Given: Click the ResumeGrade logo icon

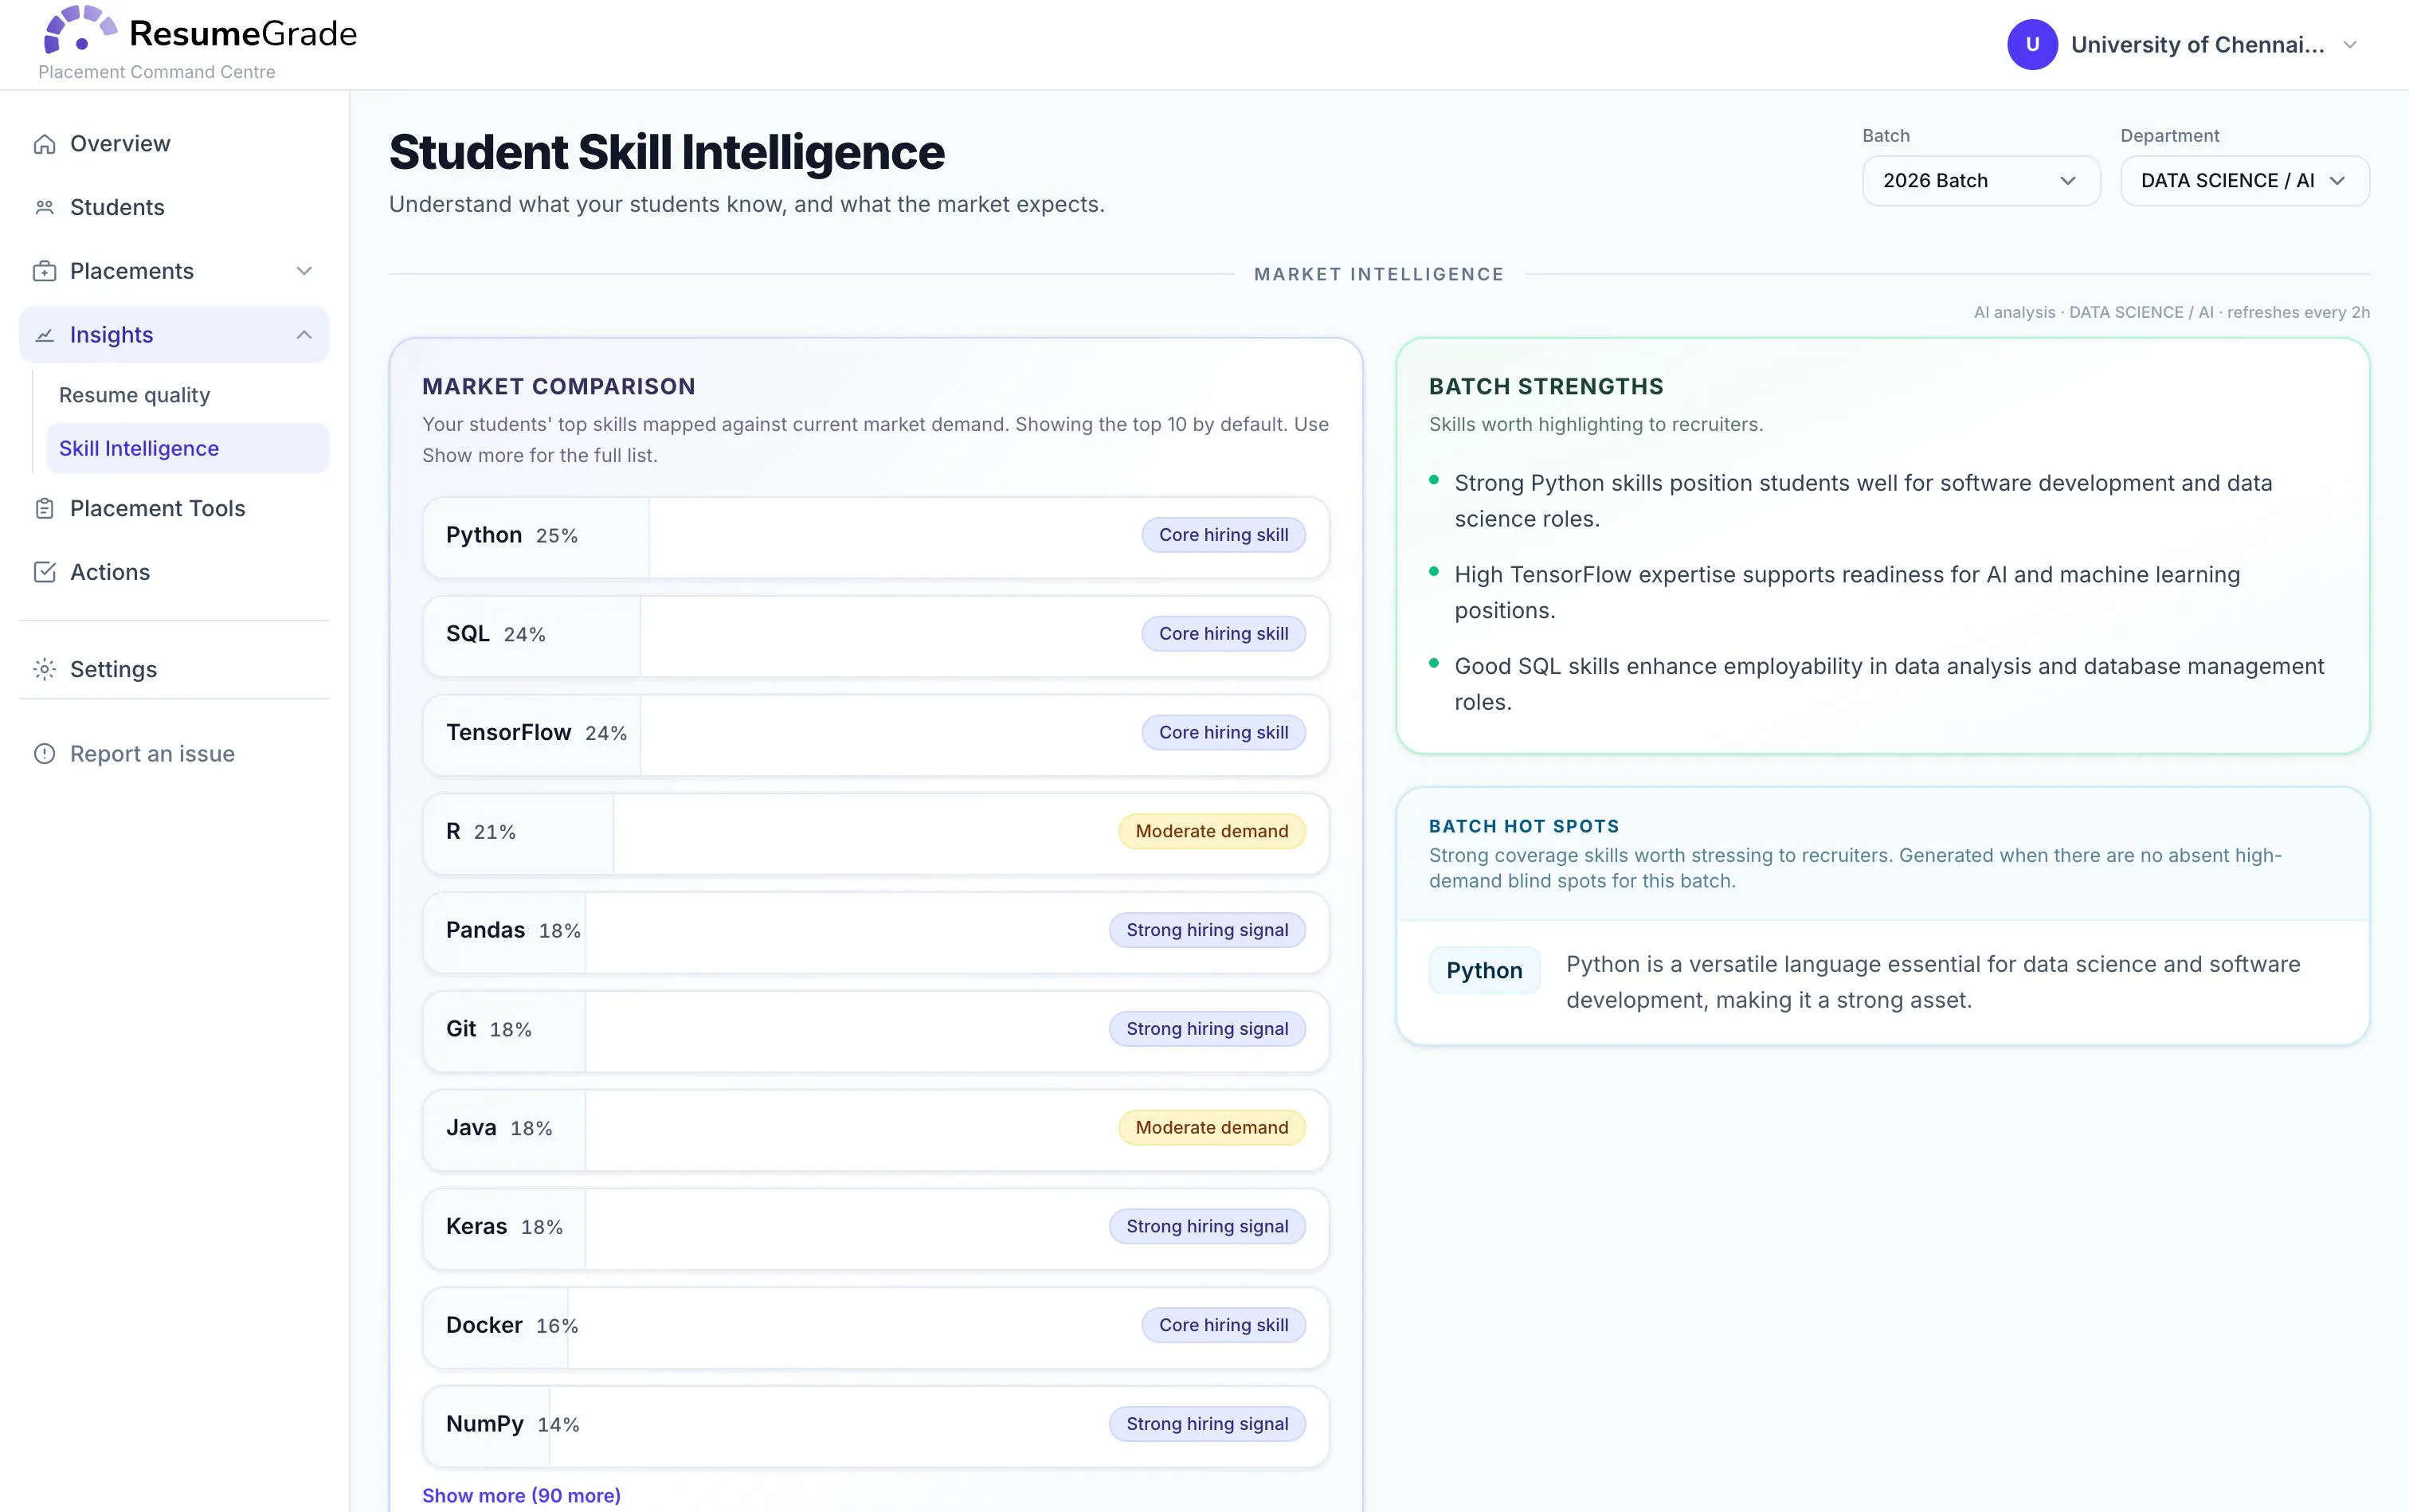Looking at the screenshot, I should [80, 29].
